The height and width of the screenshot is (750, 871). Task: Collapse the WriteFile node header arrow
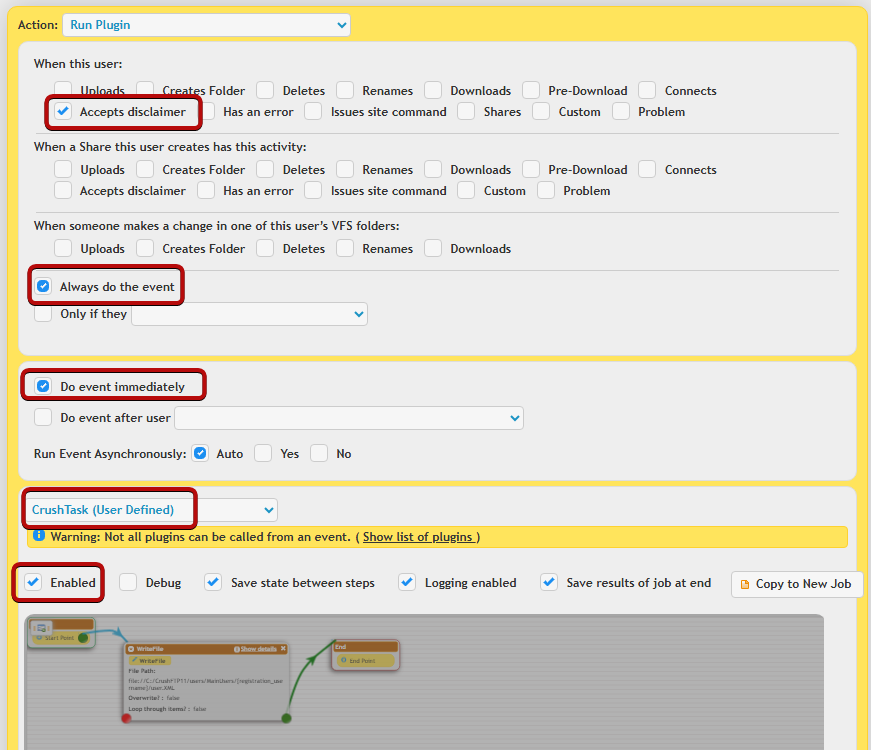click(131, 649)
